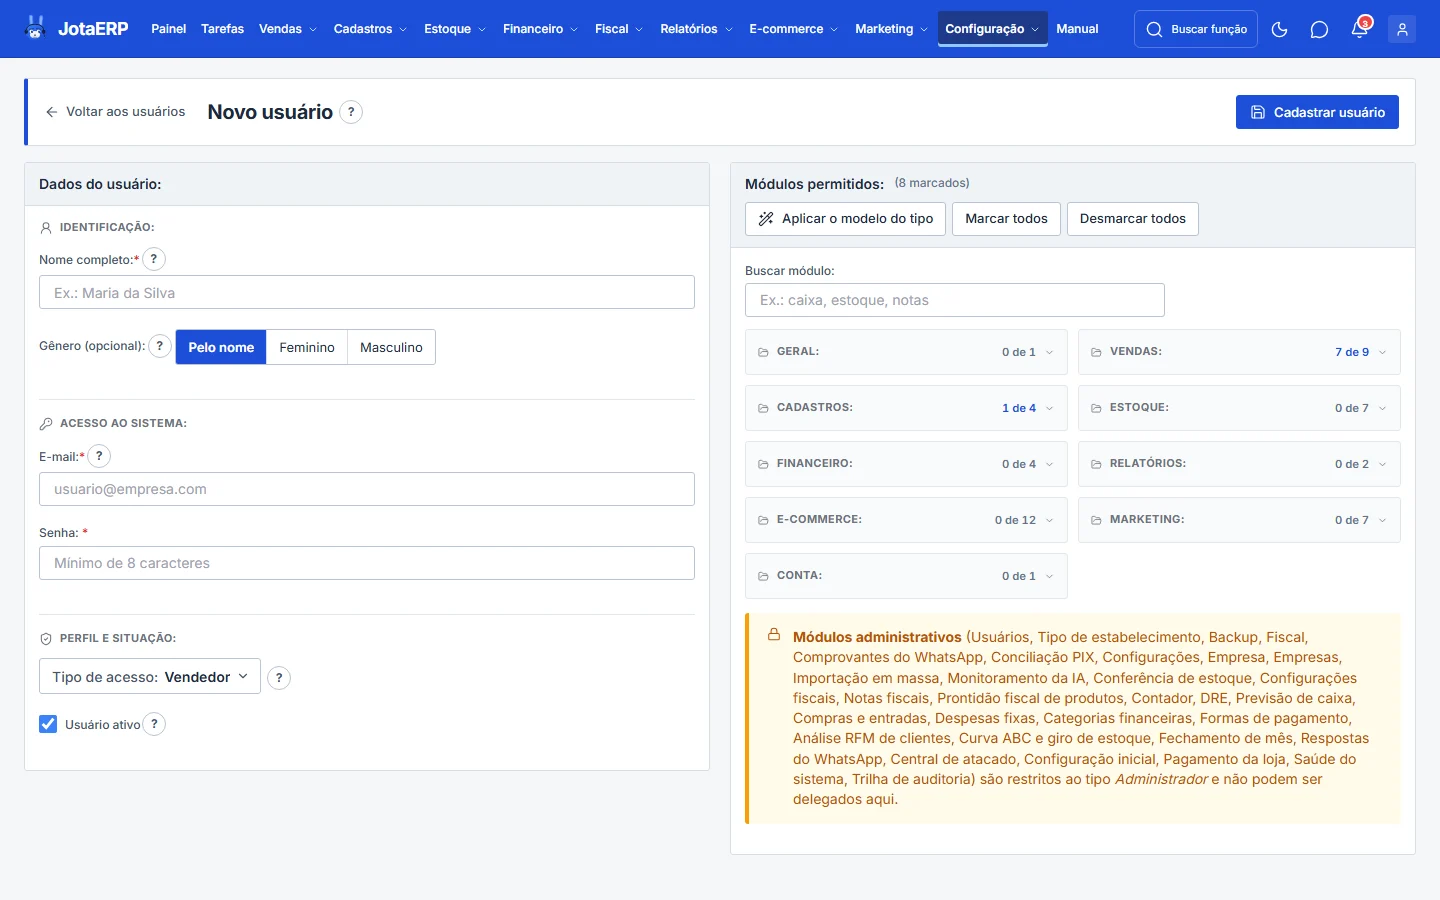The width and height of the screenshot is (1440, 900).
Task: Open Tipo de acesso Vendedor dropdown
Action: click(150, 676)
